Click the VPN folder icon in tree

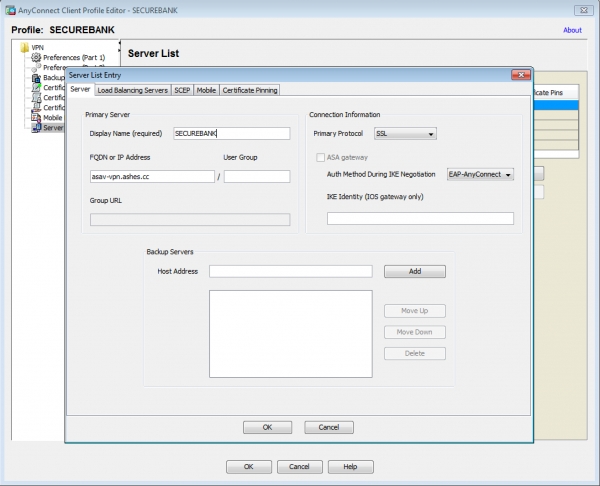(x=24, y=47)
